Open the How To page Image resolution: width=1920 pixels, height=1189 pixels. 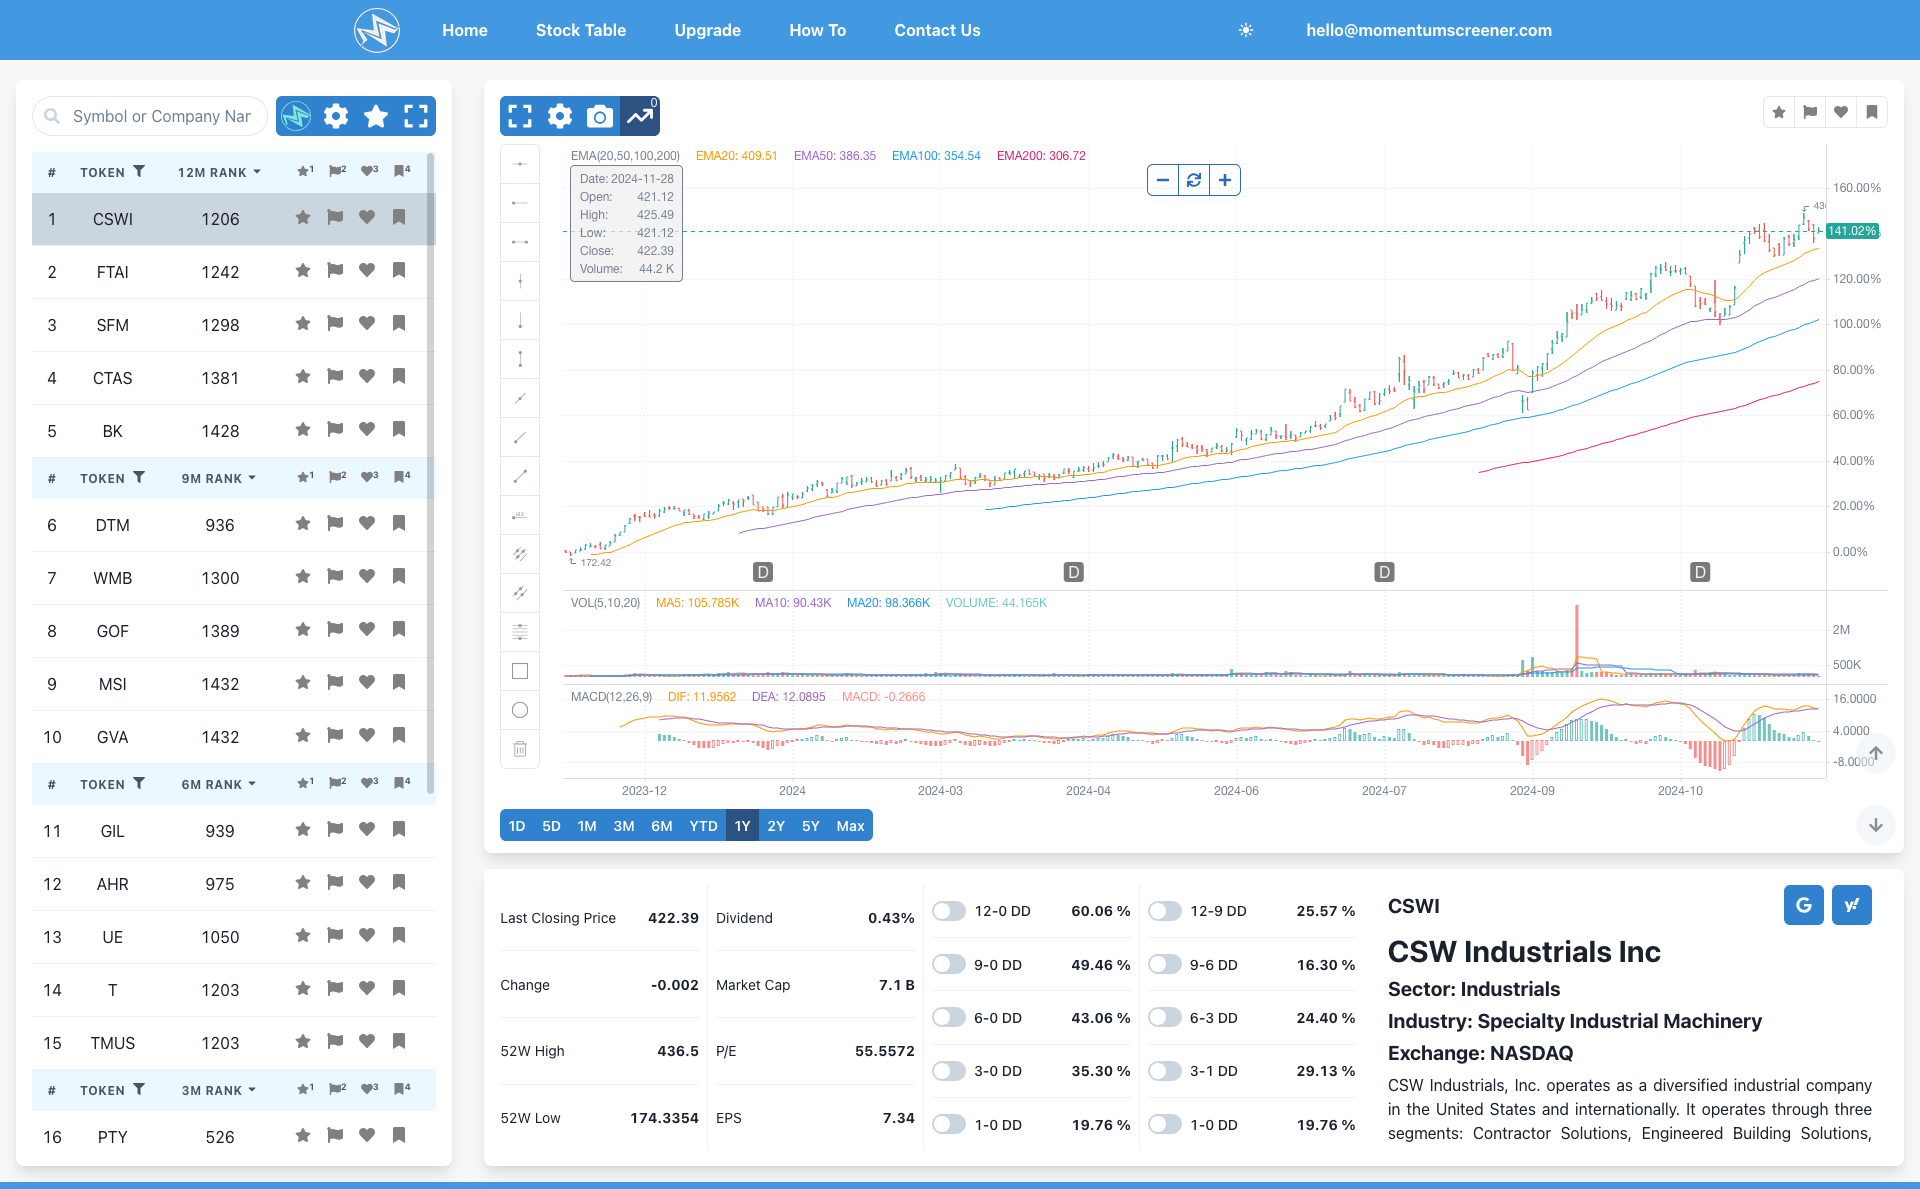pyautogui.click(x=818, y=30)
